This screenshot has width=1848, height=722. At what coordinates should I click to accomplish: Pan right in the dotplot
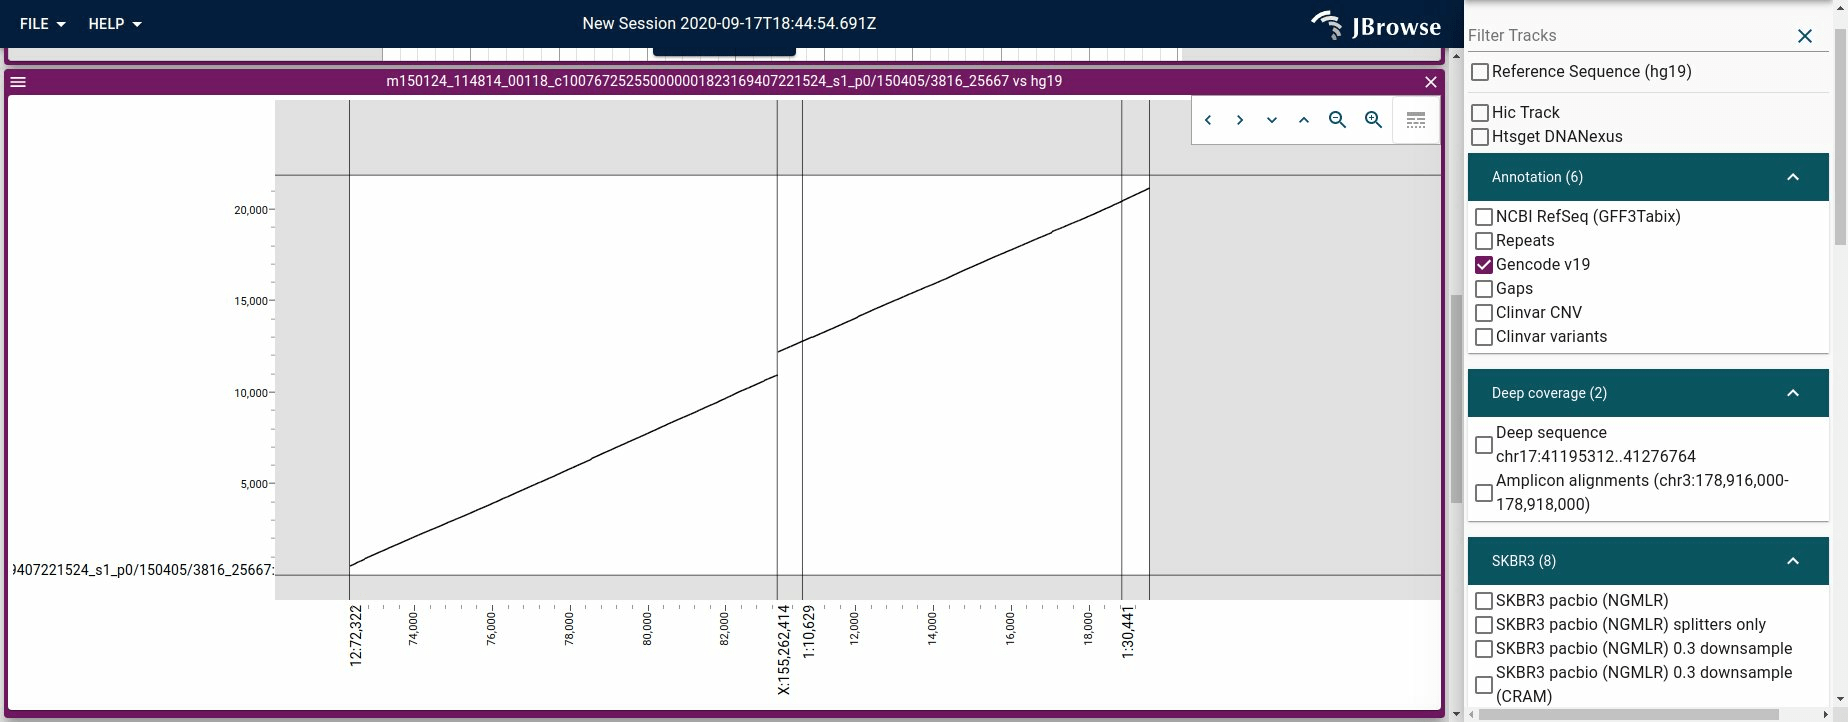pos(1240,120)
